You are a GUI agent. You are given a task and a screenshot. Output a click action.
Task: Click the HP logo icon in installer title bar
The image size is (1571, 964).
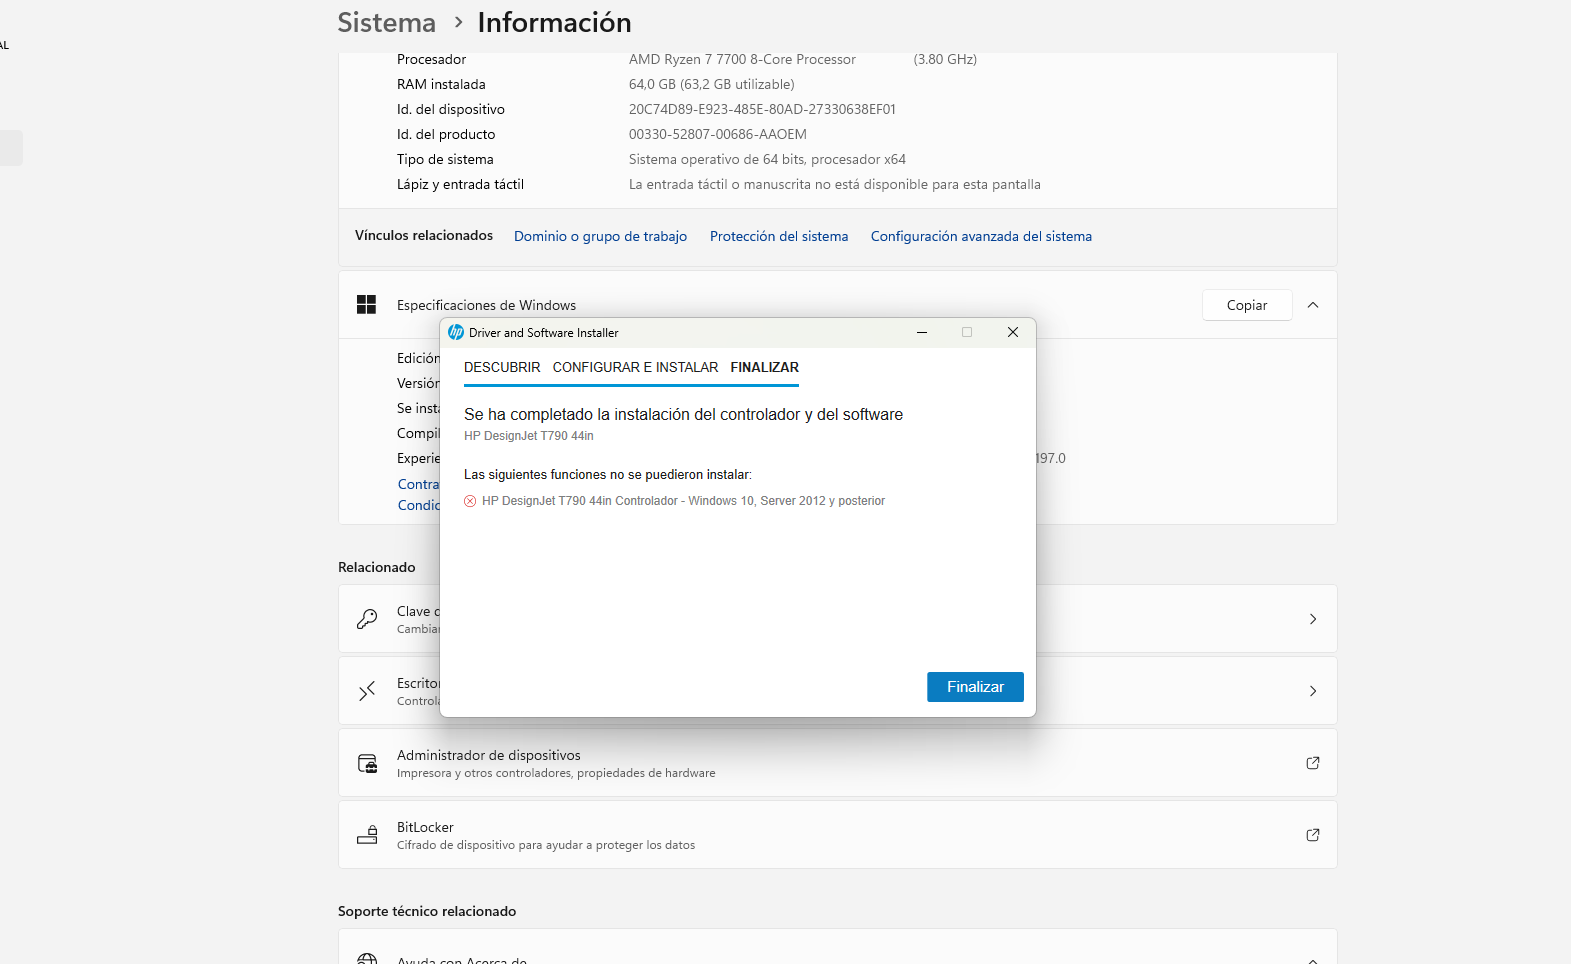(456, 333)
